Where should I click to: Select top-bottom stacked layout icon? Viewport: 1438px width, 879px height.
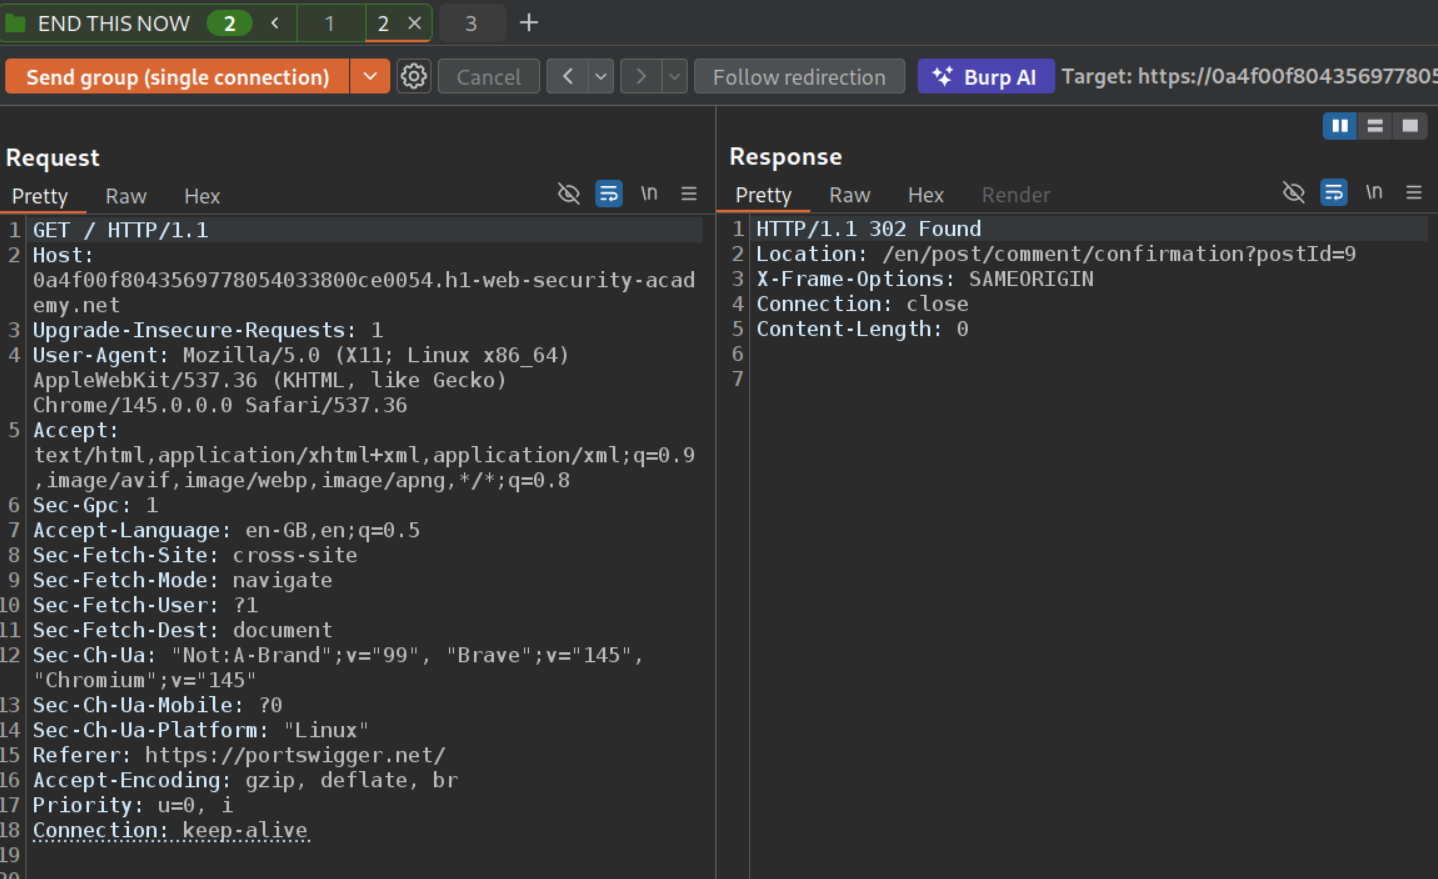click(1375, 125)
